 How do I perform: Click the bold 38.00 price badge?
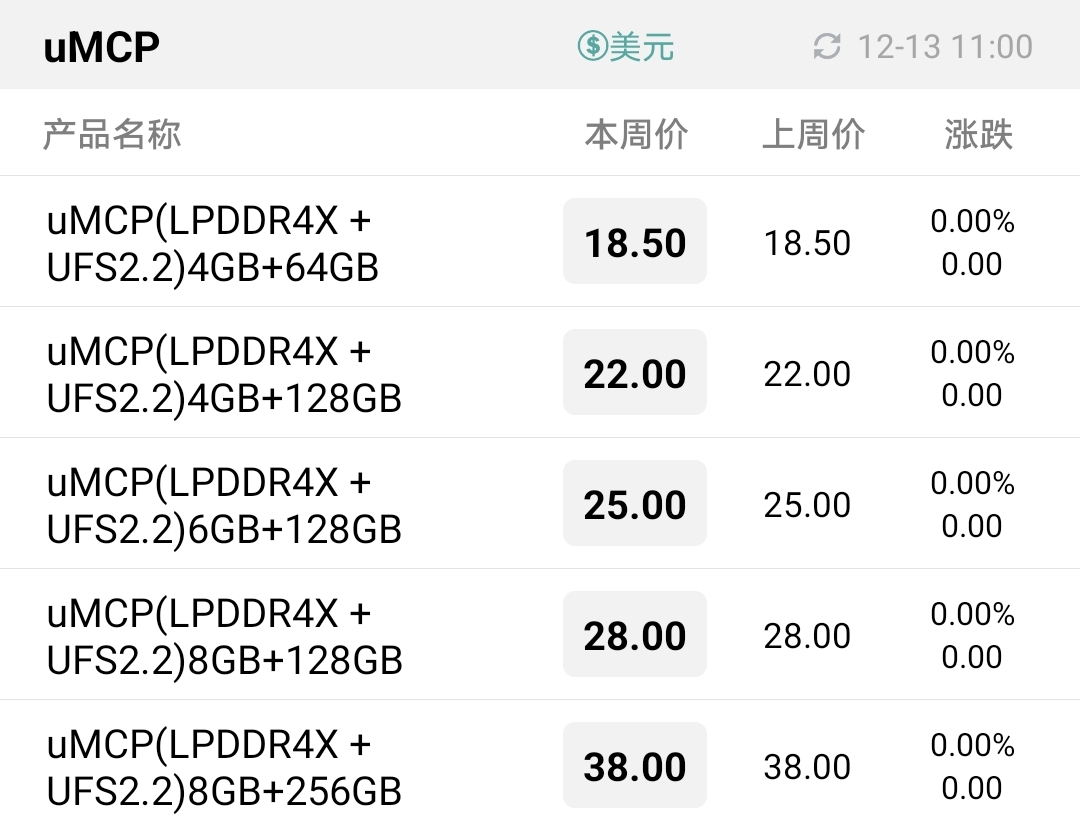coord(635,764)
